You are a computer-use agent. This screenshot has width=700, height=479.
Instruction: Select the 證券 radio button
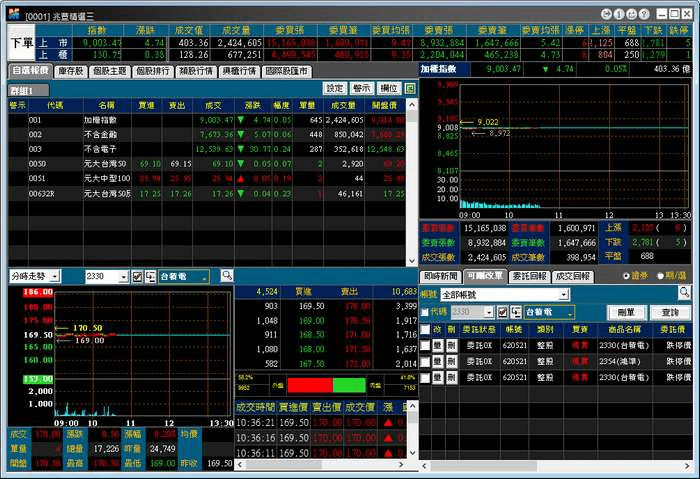(628, 276)
